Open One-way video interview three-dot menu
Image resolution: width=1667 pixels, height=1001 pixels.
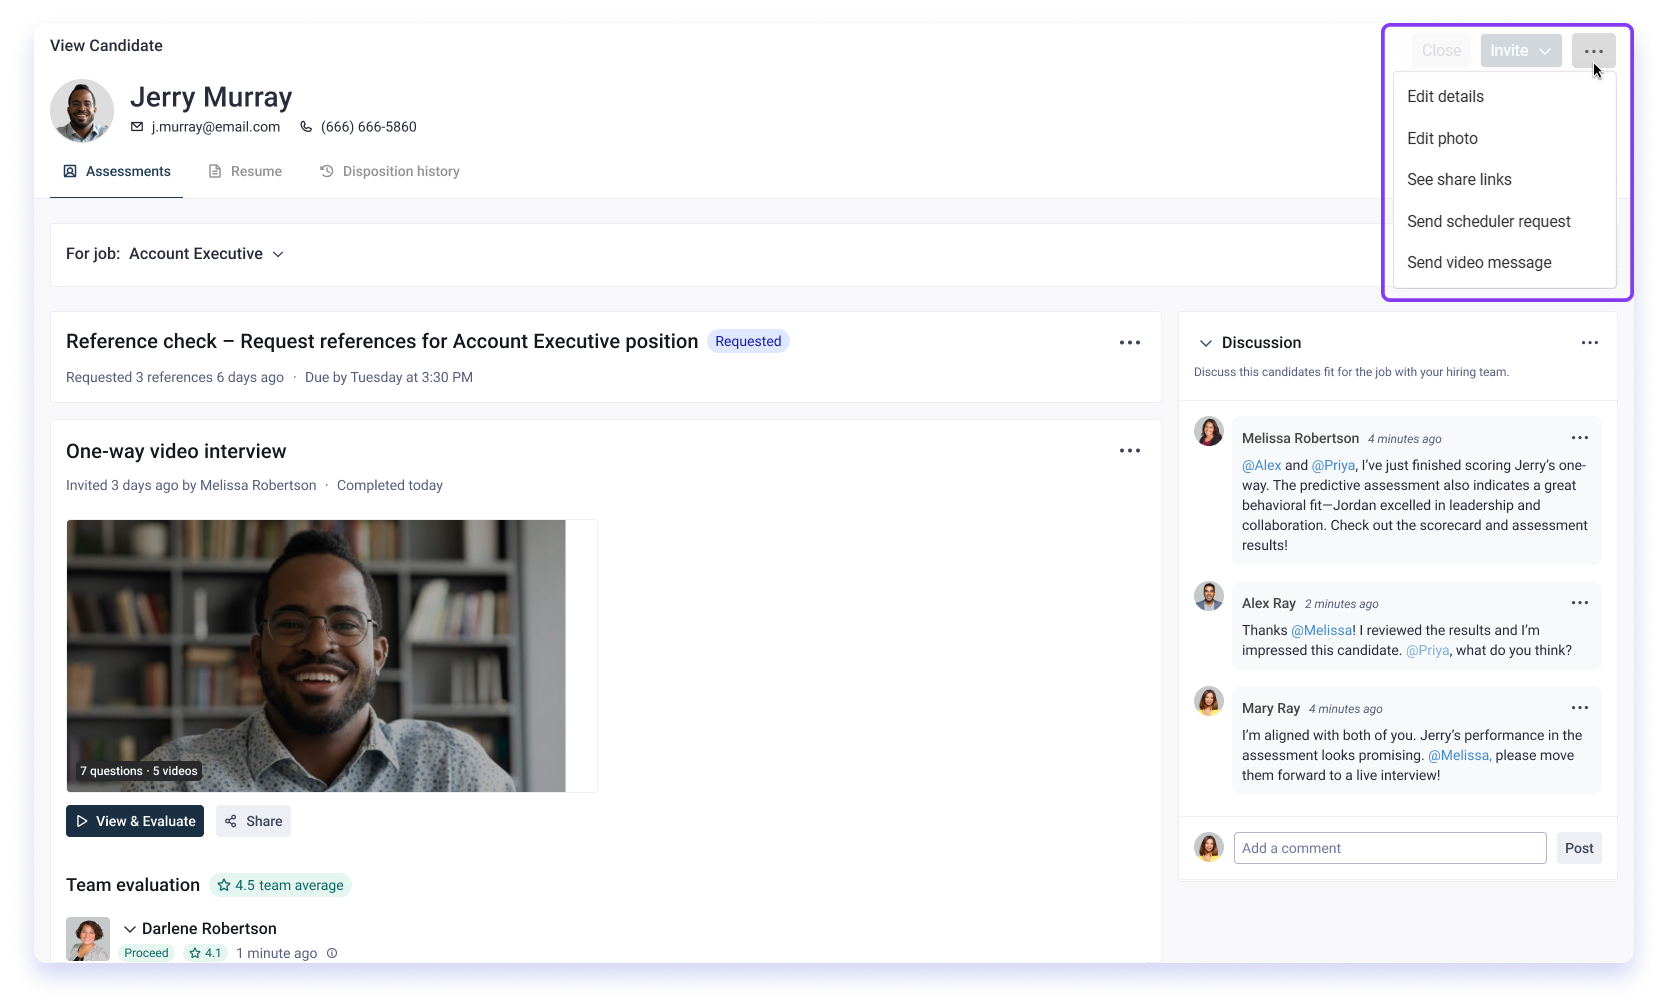coord(1130,451)
